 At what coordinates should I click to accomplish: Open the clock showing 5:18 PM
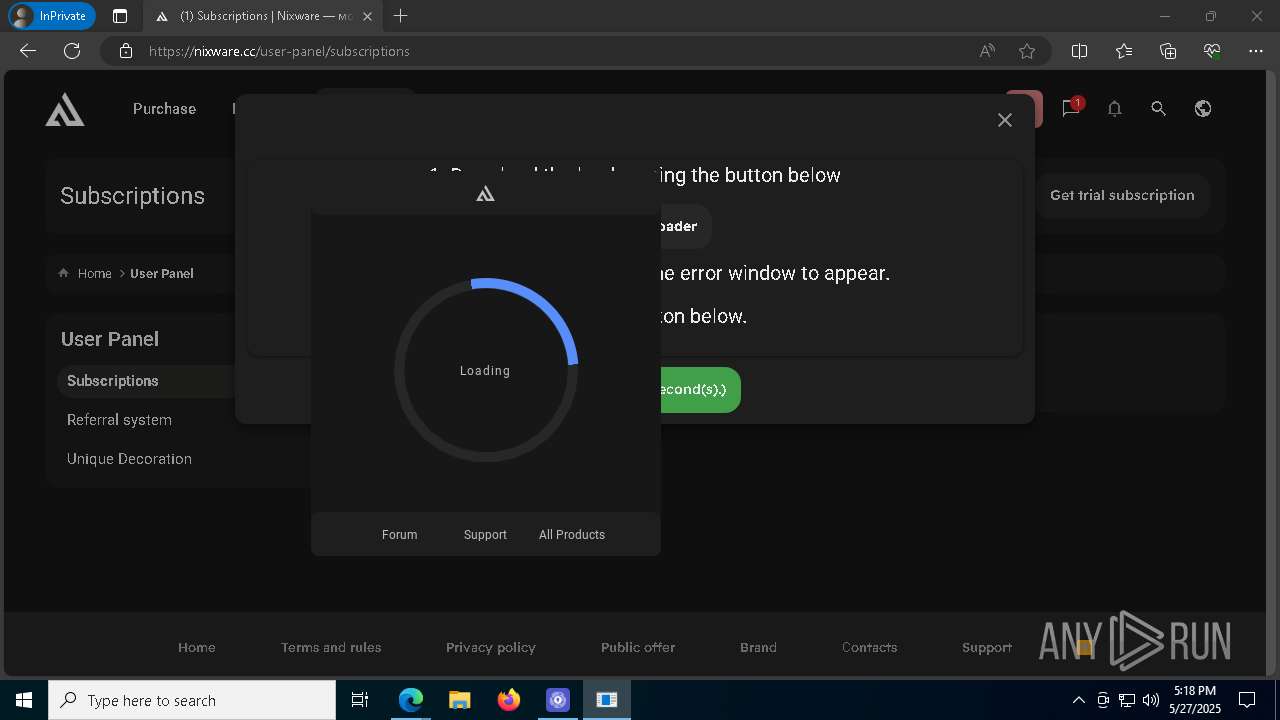click(x=1195, y=700)
